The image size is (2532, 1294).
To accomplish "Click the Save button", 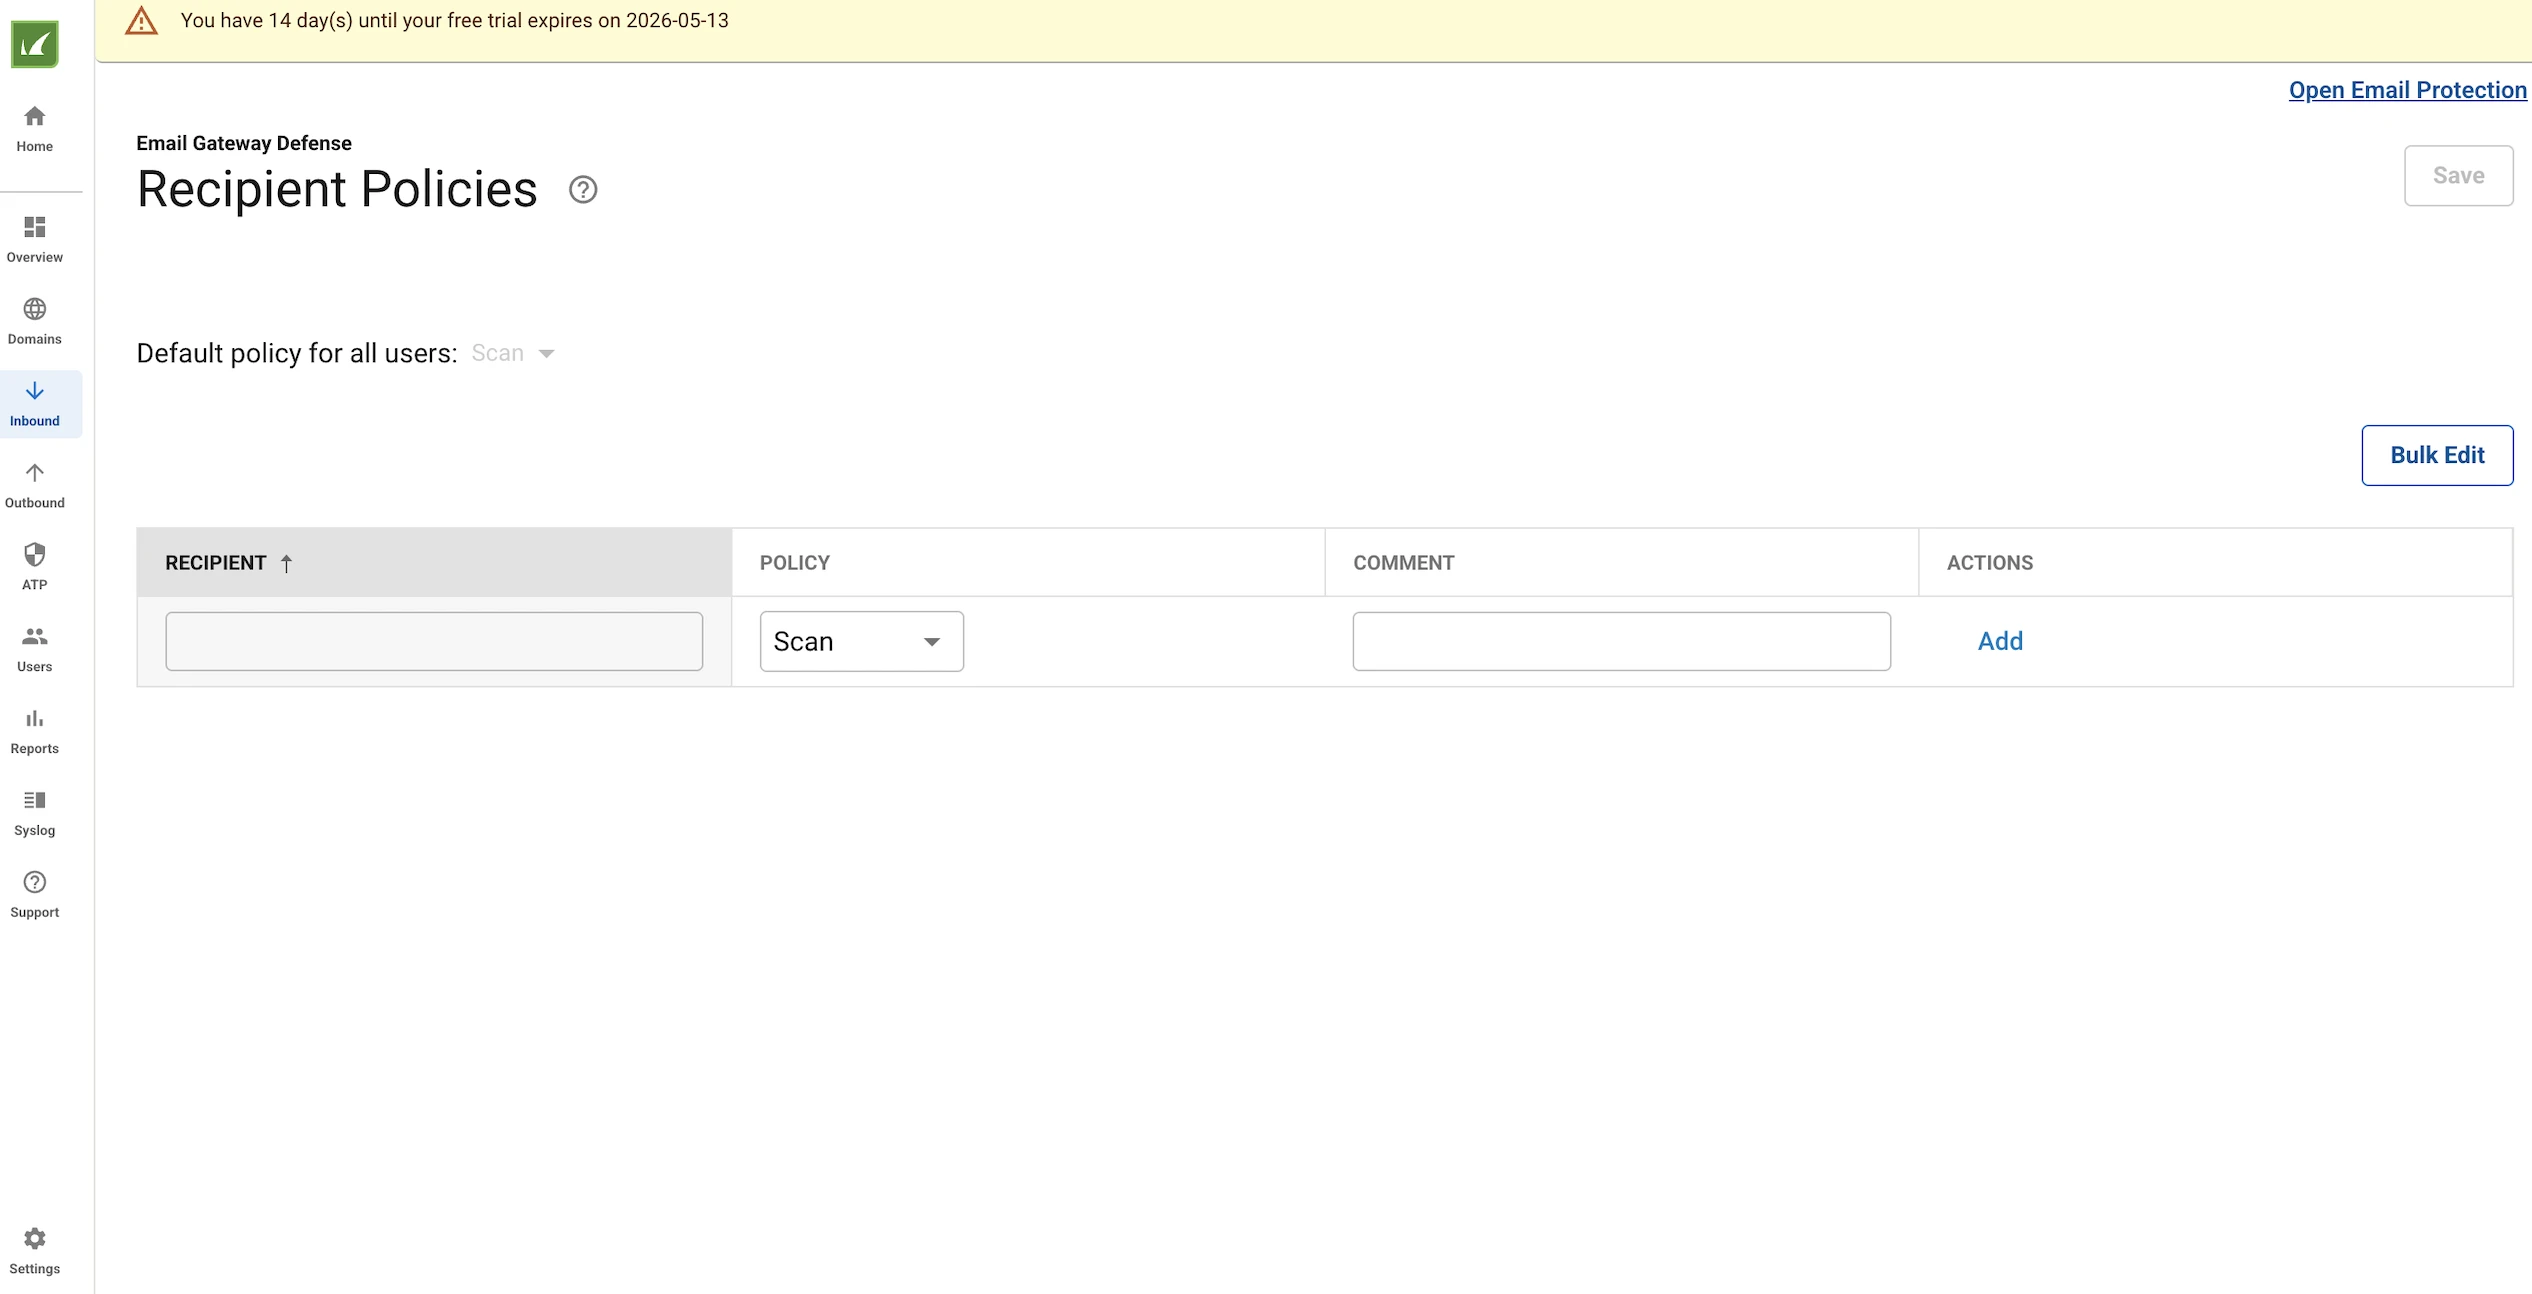I will click(2458, 176).
